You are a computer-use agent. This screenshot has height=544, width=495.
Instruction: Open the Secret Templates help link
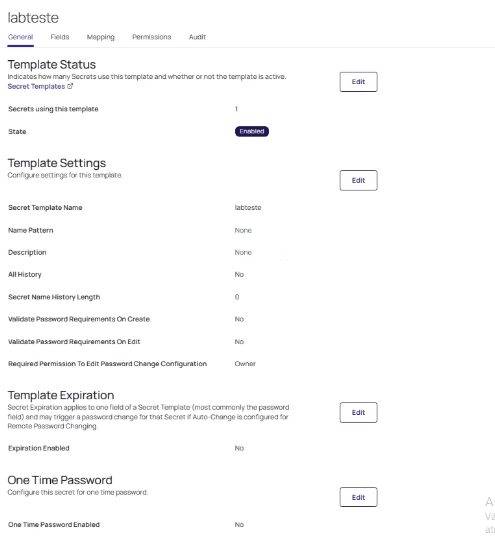pyautogui.click(x=36, y=86)
